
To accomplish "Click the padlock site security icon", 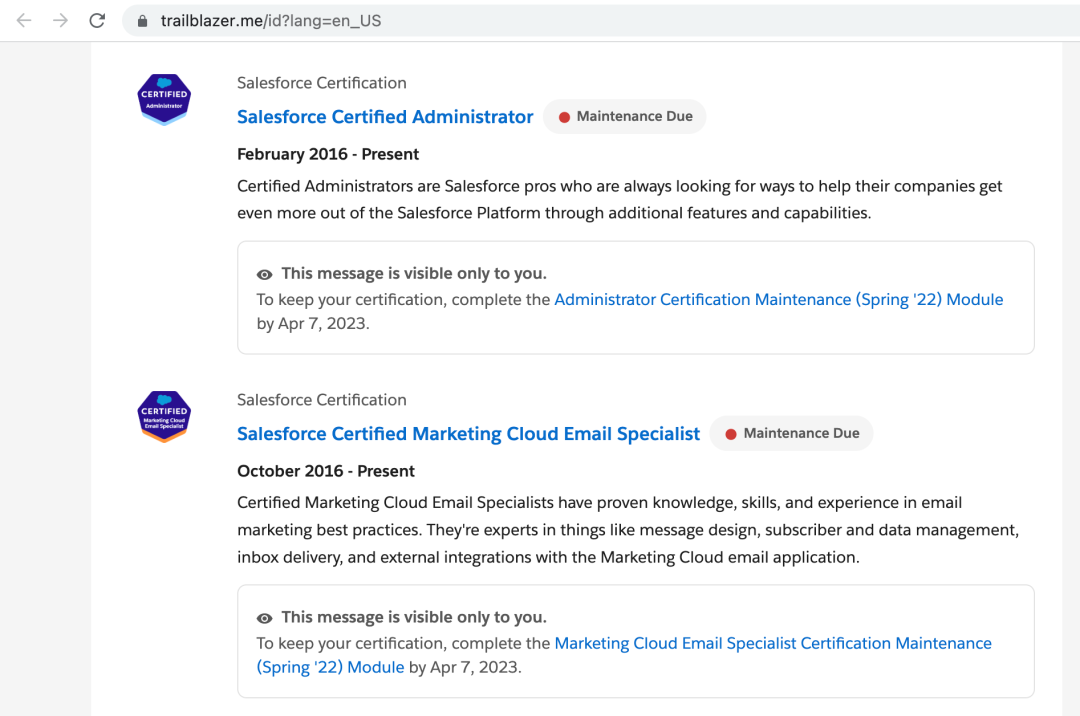I will click(143, 21).
